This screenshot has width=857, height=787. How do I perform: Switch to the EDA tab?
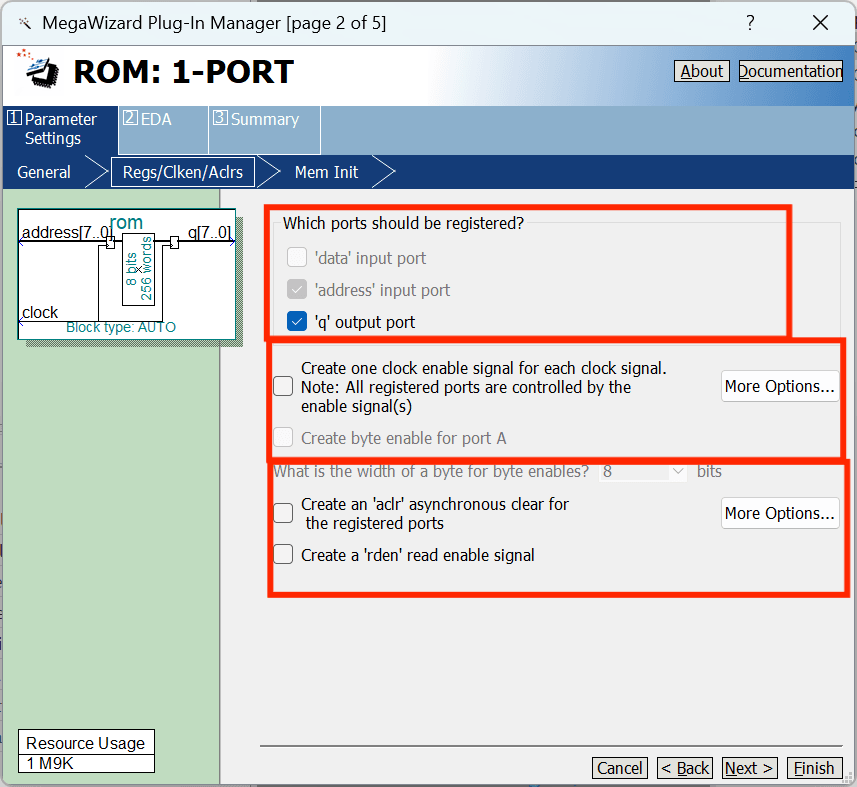[163, 130]
